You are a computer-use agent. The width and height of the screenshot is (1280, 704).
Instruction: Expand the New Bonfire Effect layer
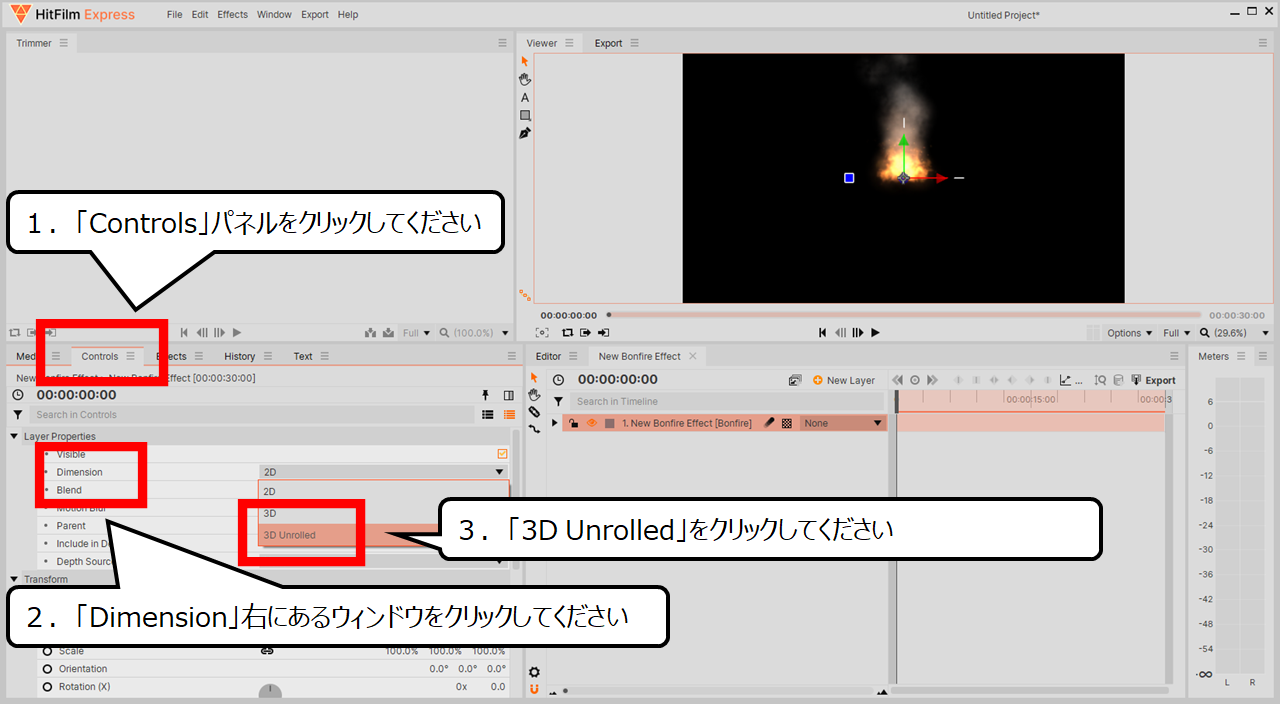pos(555,423)
